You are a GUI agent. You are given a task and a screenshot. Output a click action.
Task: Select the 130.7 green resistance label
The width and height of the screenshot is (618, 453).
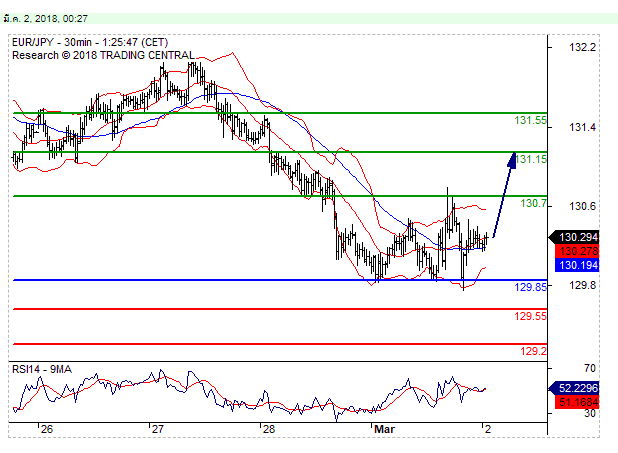coord(533,203)
